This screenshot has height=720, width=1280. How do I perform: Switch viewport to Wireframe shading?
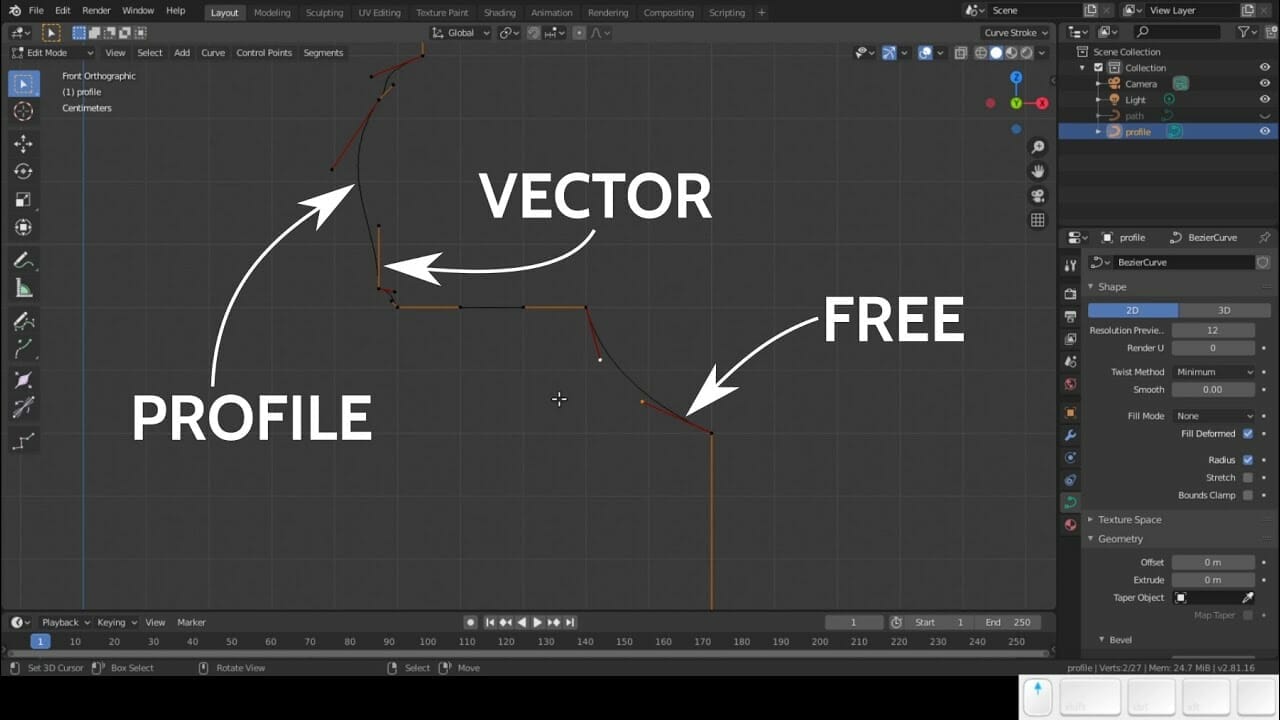(981, 53)
